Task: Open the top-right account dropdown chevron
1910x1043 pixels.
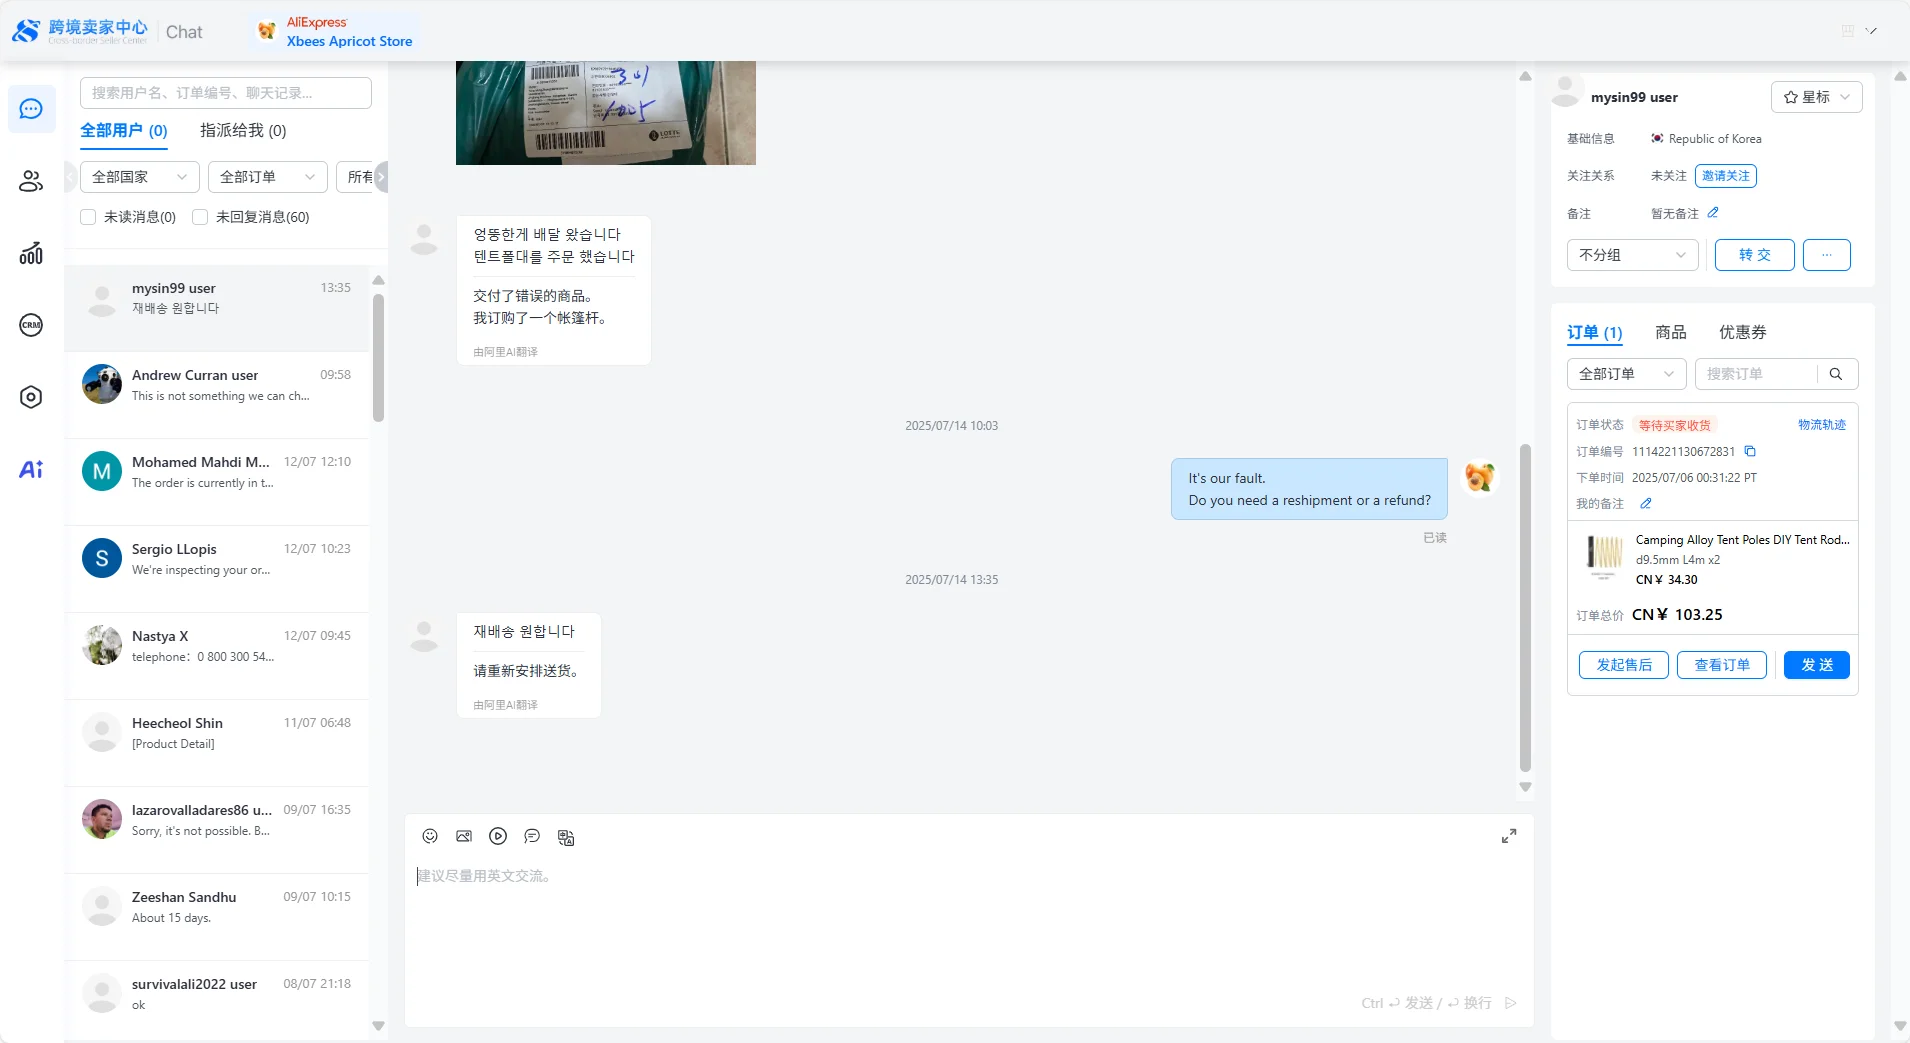Action: pyautogui.click(x=1871, y=31)
